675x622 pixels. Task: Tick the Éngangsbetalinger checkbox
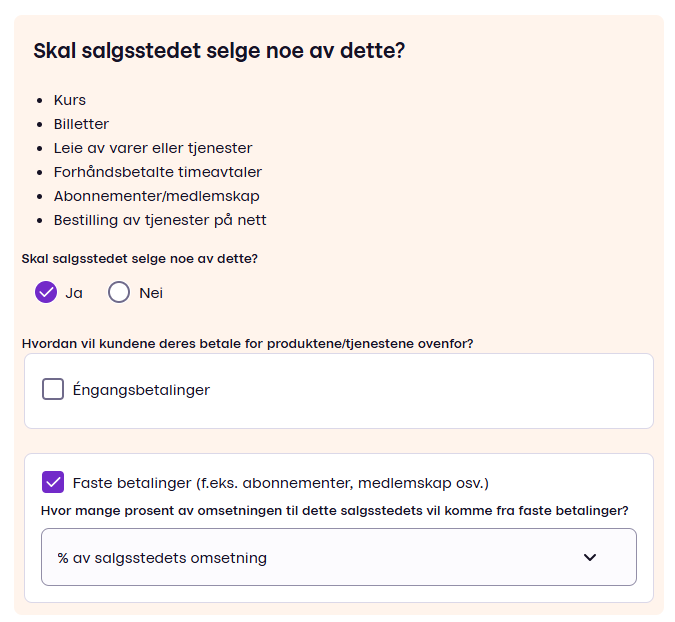(53, 389)
